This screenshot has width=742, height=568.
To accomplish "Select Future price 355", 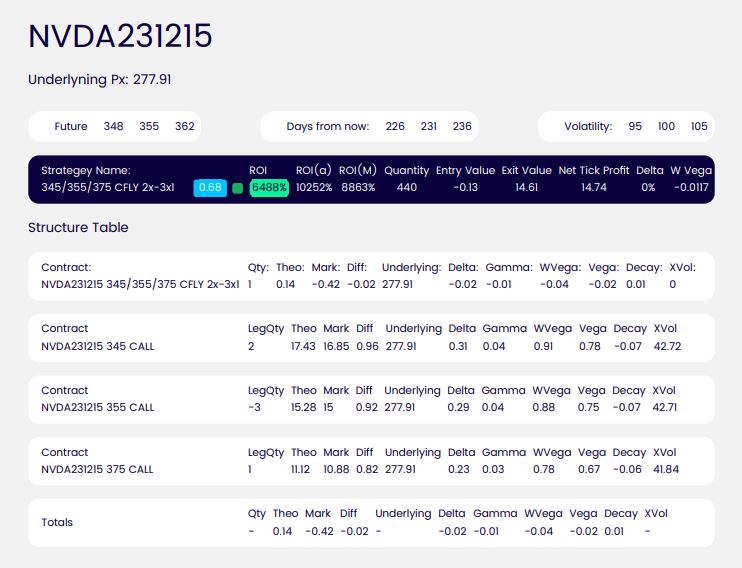I will click(149, 127).
